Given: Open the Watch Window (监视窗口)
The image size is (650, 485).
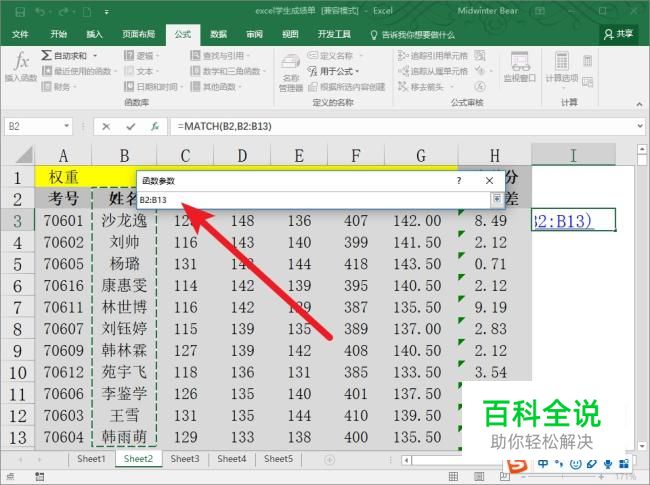Looking at the screenshot, I should 519,67.
